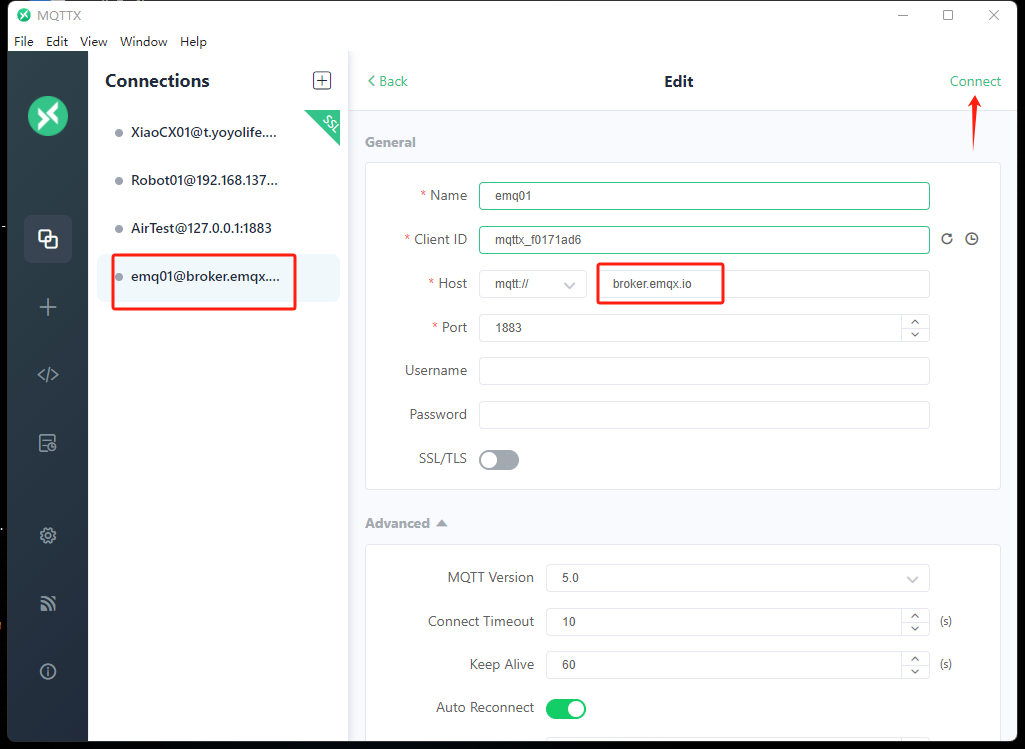Click the Host field with broker.emqx.io
Image resolution: width=1025 pixels, height=749 pixels.
pos(763,284)
